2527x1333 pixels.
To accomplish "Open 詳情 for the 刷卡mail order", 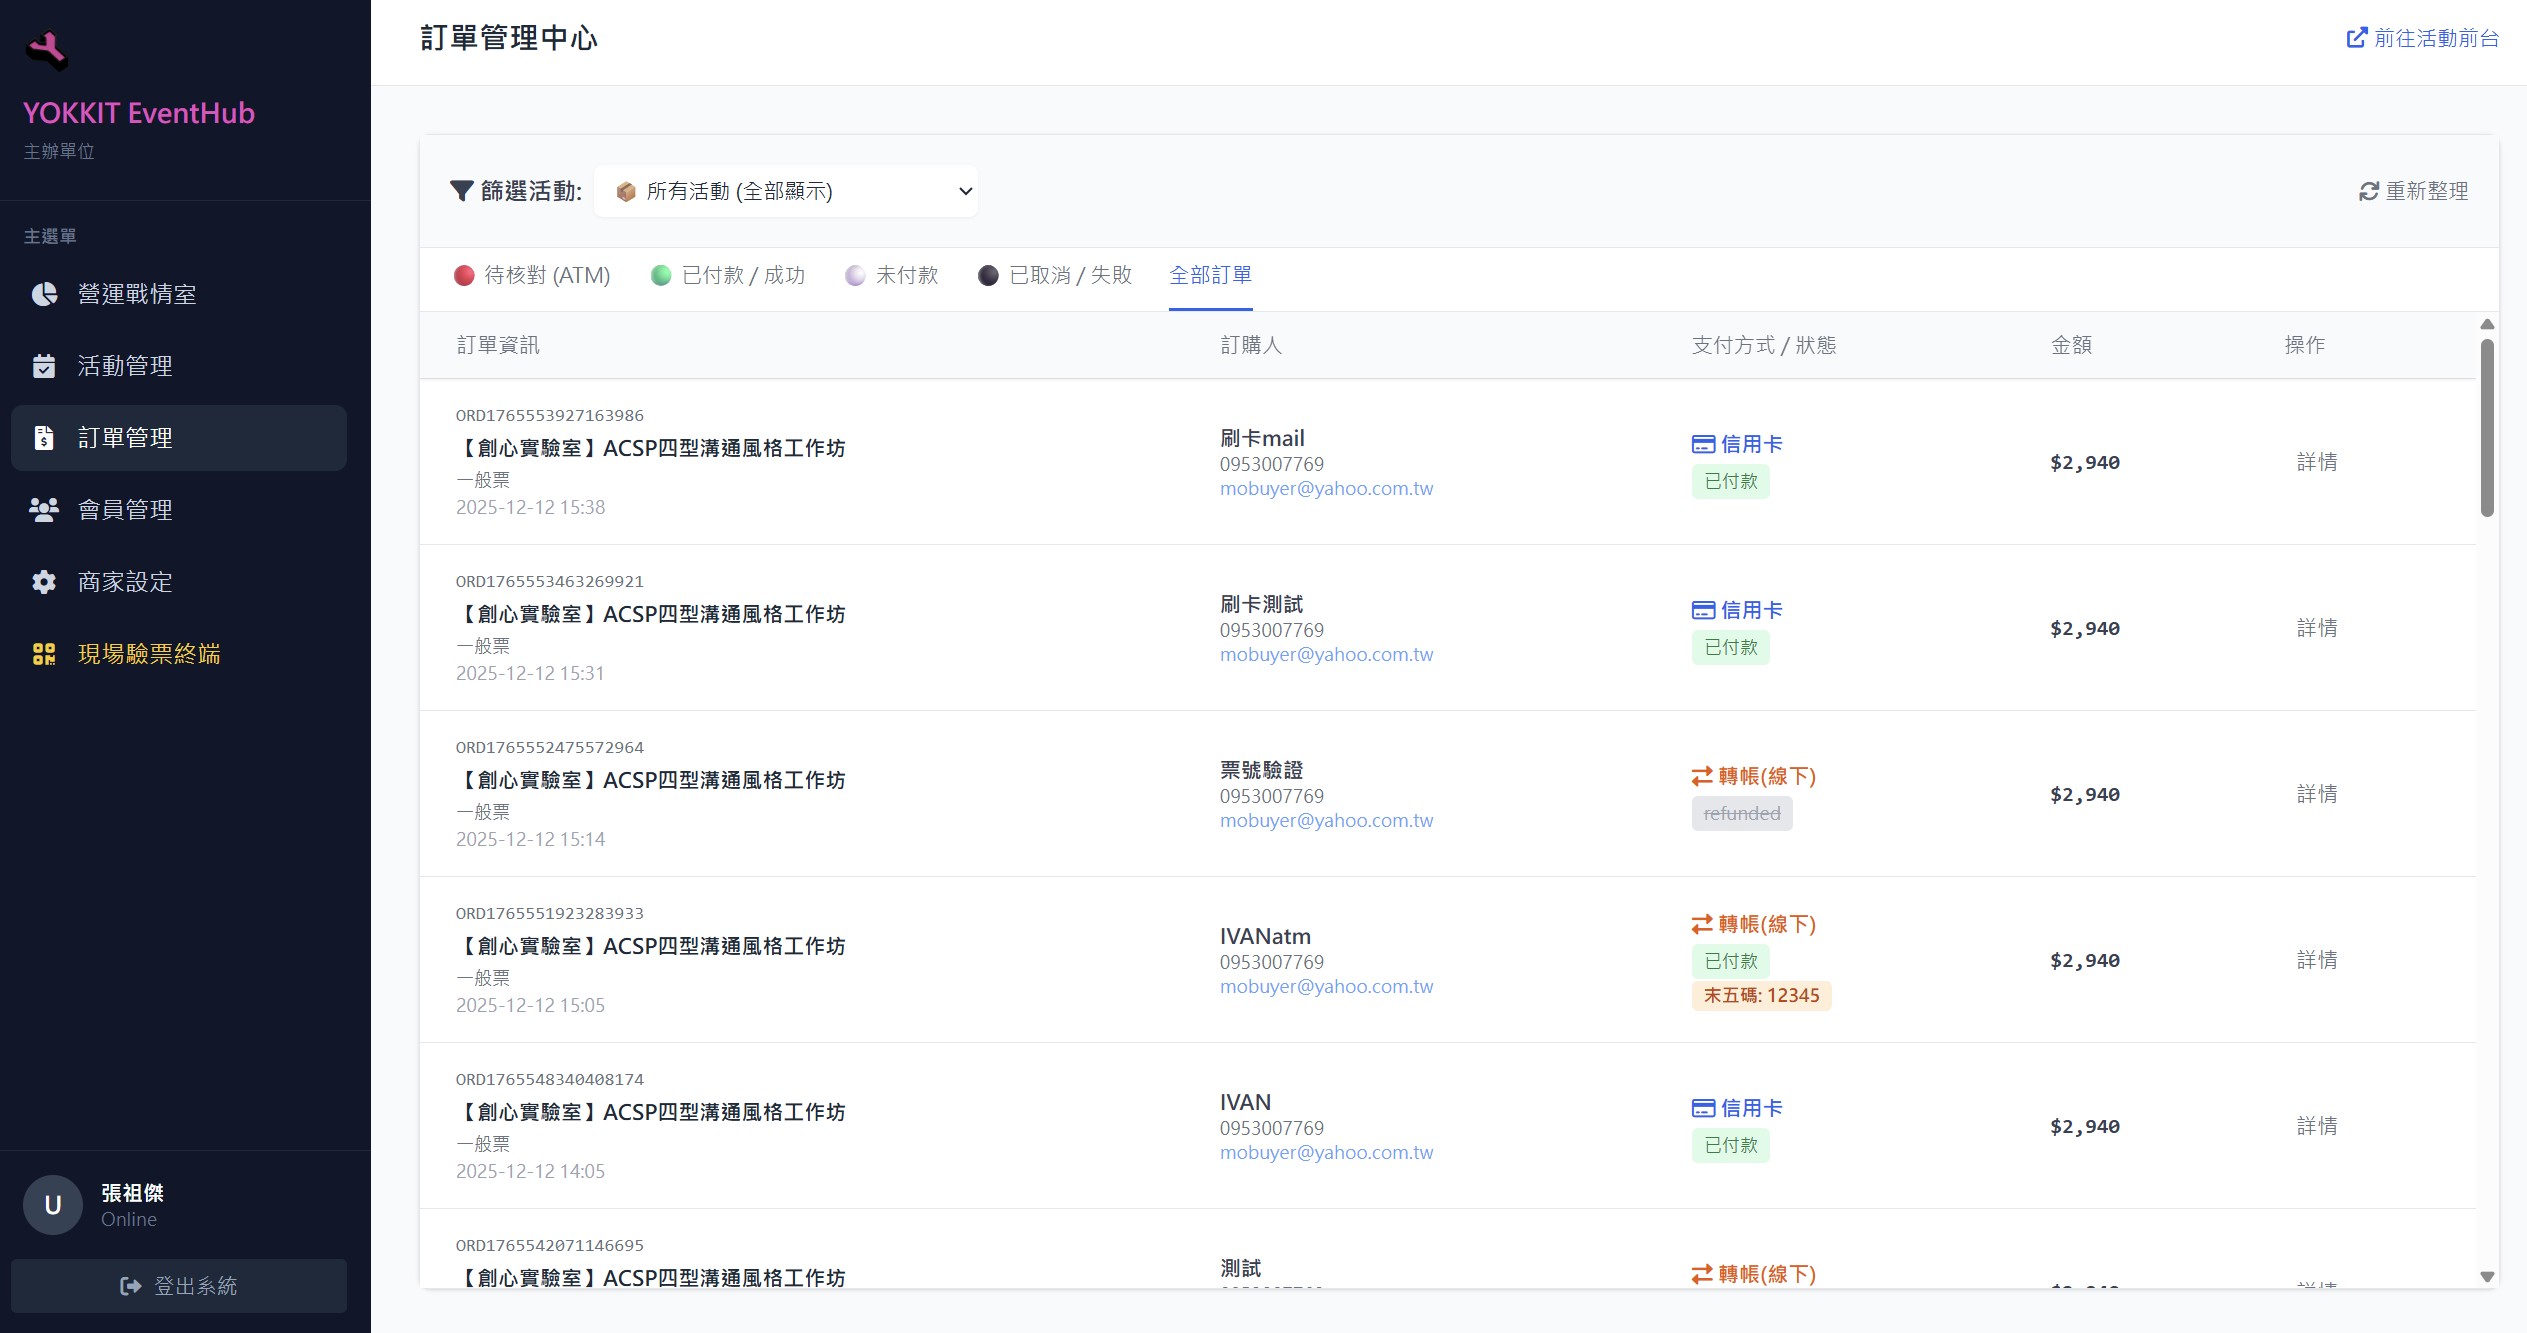I will coord(2315,462).
